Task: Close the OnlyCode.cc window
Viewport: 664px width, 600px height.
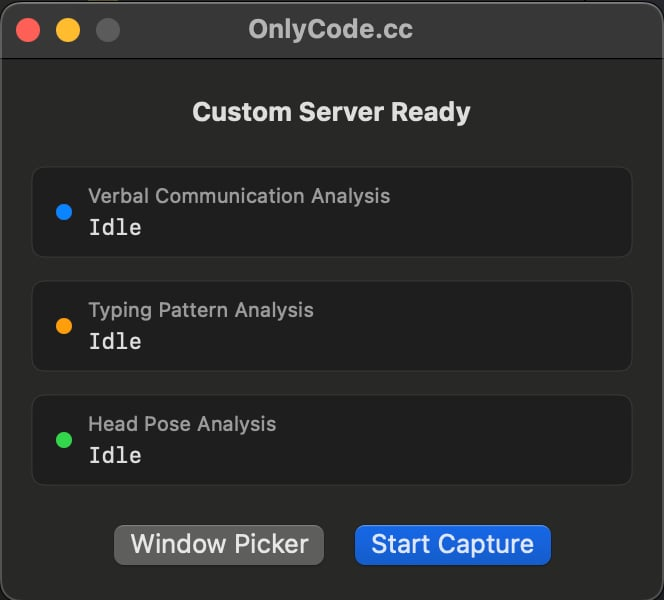Action: pos(28,30)
